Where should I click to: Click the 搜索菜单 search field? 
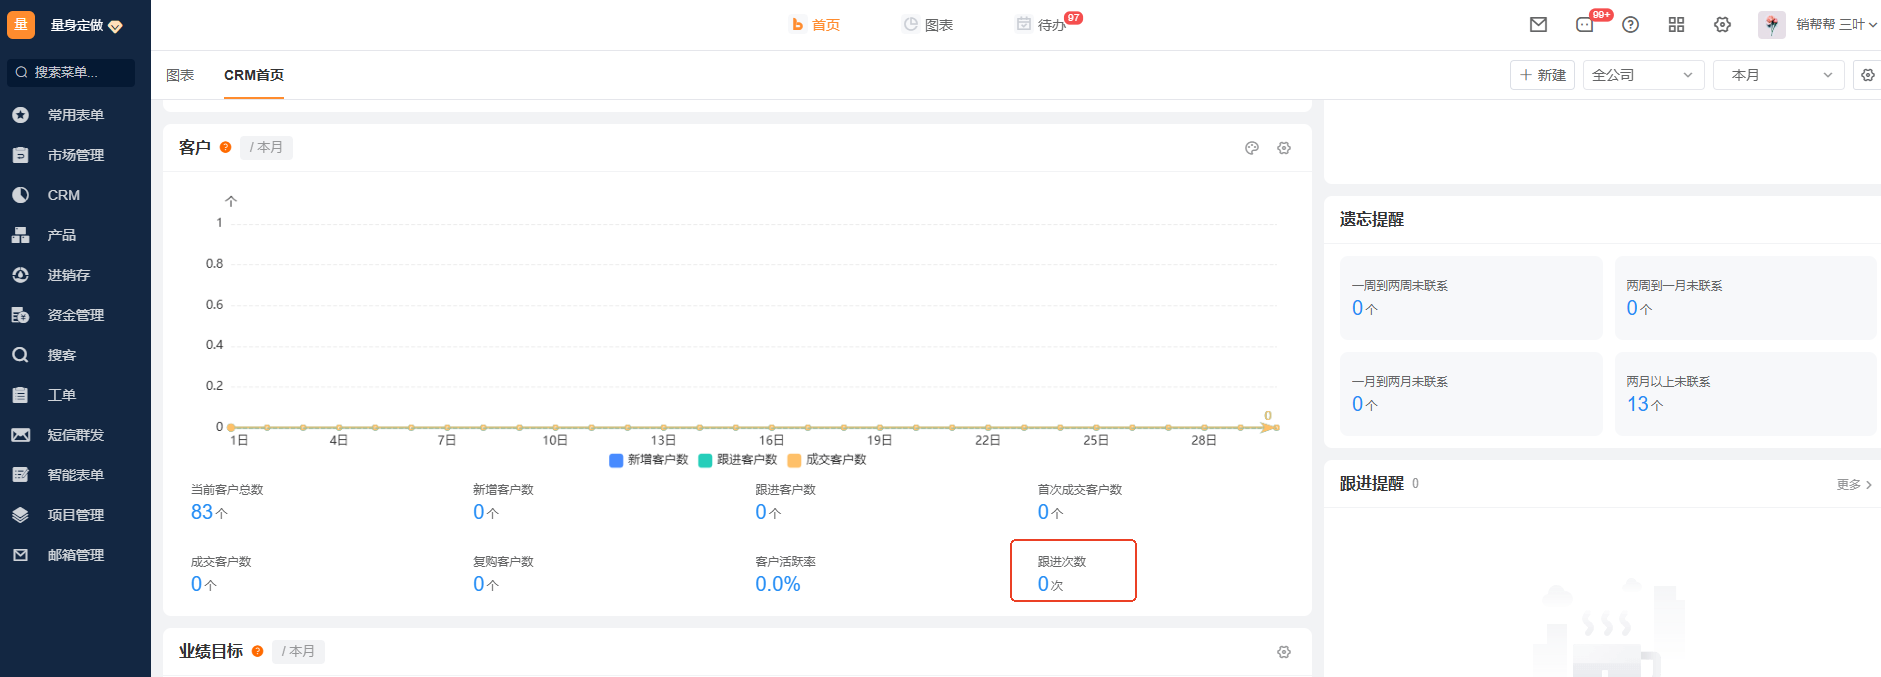[x=70, y=72]
